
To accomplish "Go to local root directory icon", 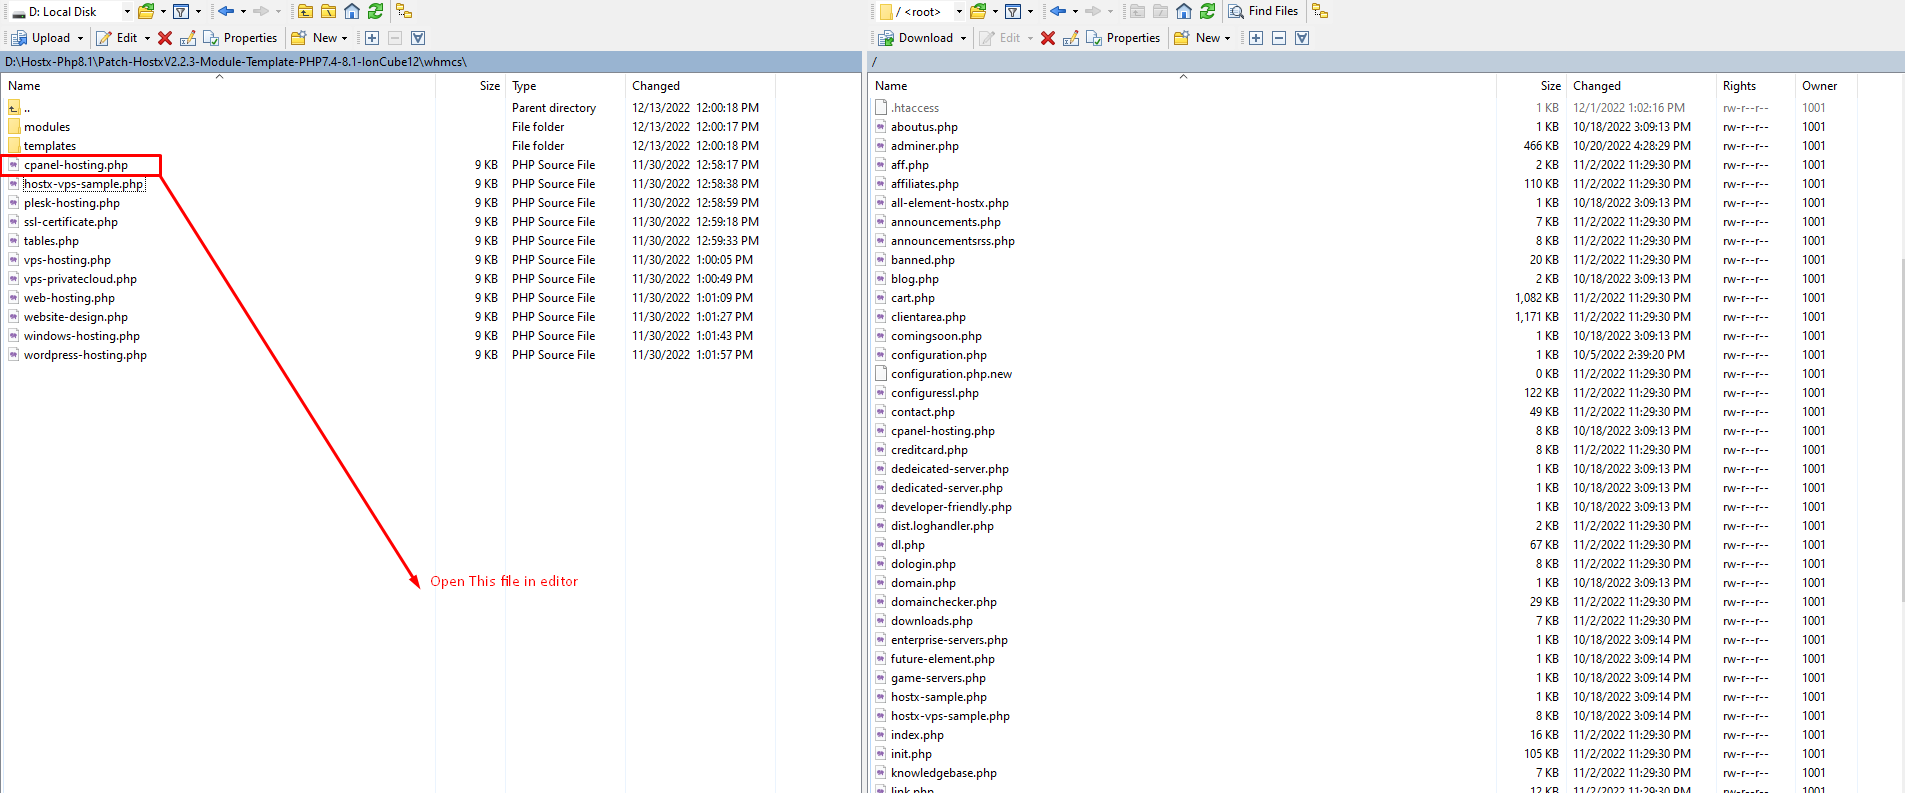I will pos(328,11).
